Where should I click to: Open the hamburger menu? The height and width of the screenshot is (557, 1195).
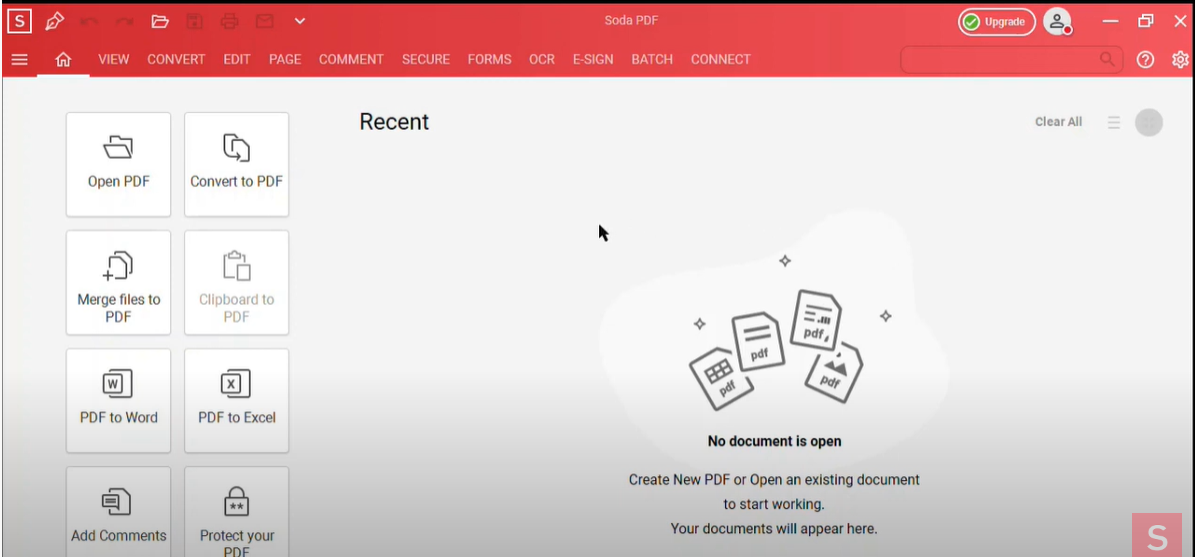(x=20, y=59)
